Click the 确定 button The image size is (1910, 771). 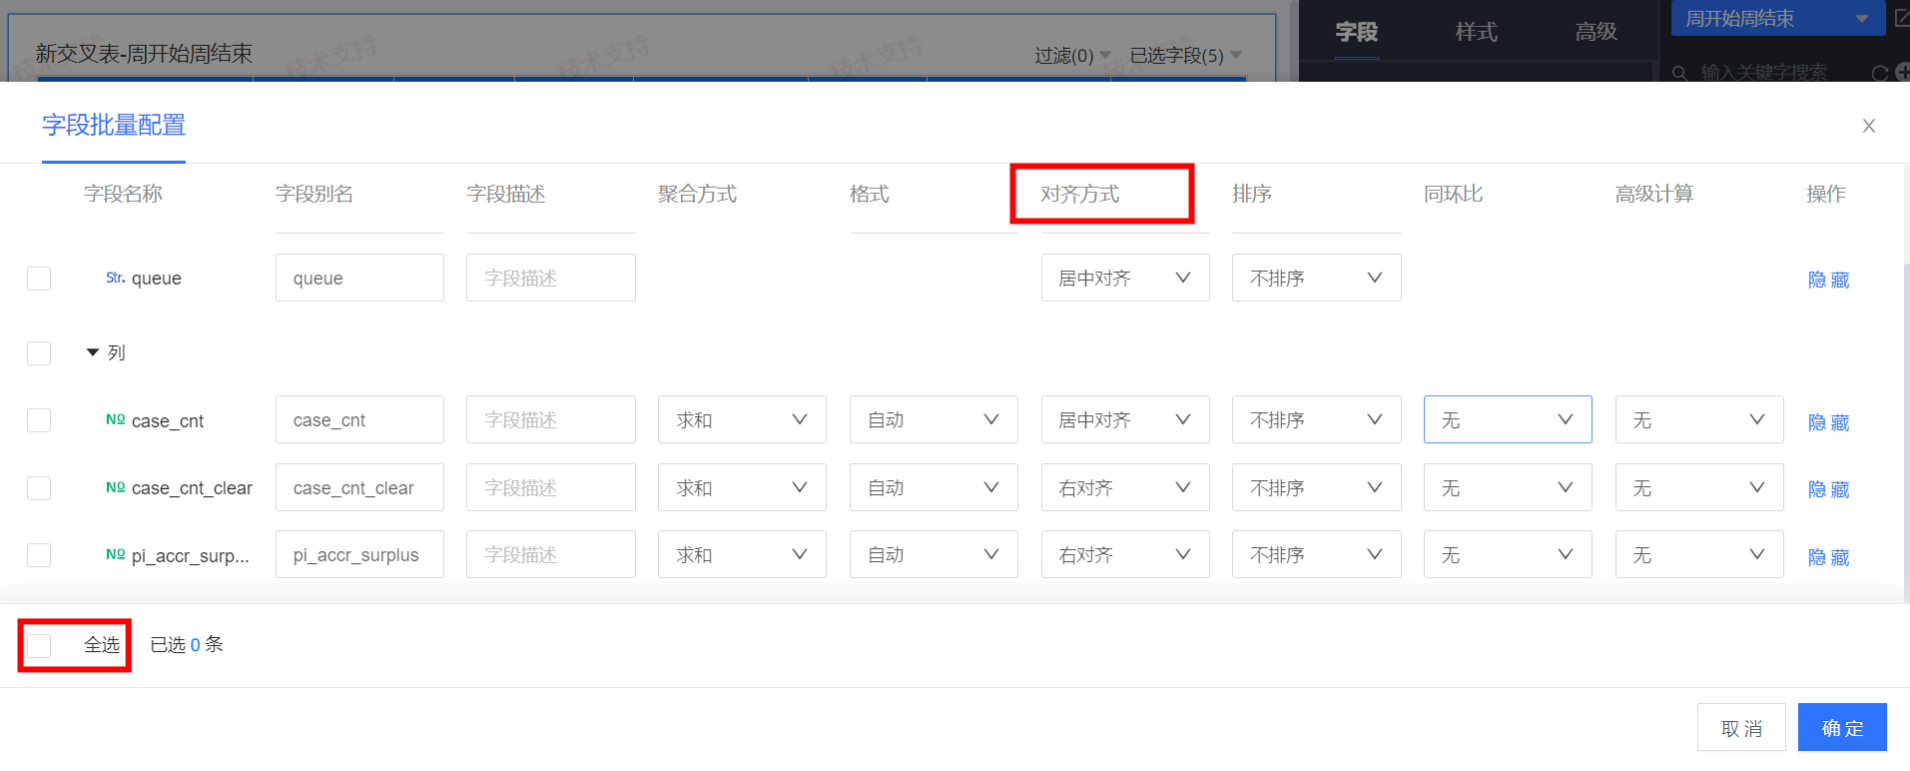point(1841,728)
